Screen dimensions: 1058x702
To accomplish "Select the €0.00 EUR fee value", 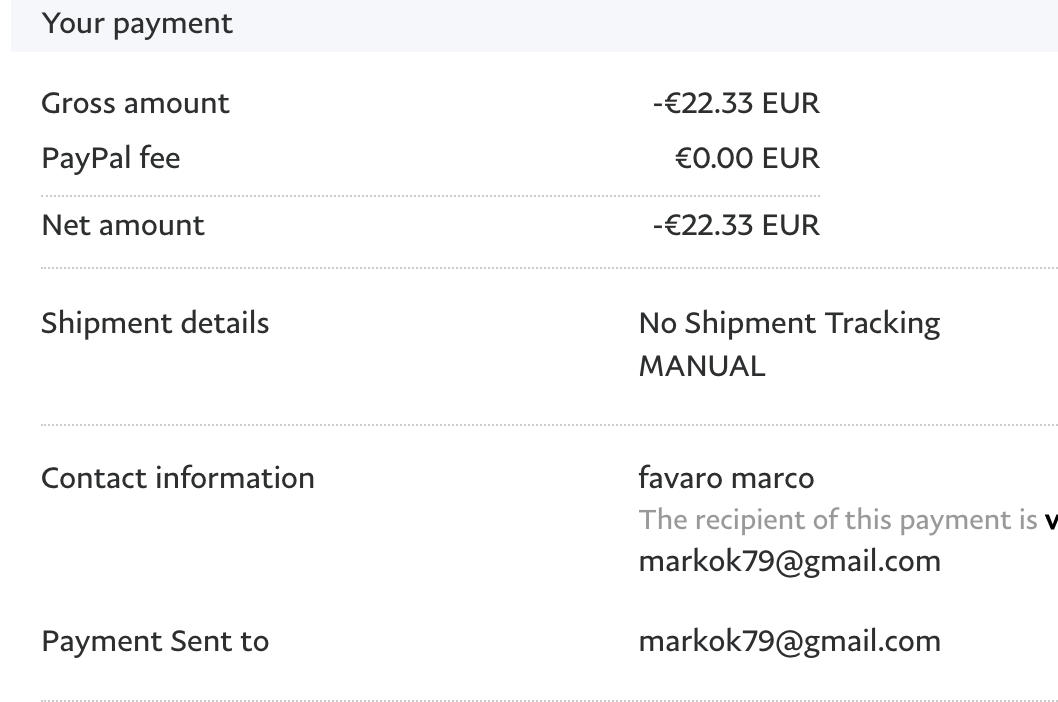I will (747, 158).
